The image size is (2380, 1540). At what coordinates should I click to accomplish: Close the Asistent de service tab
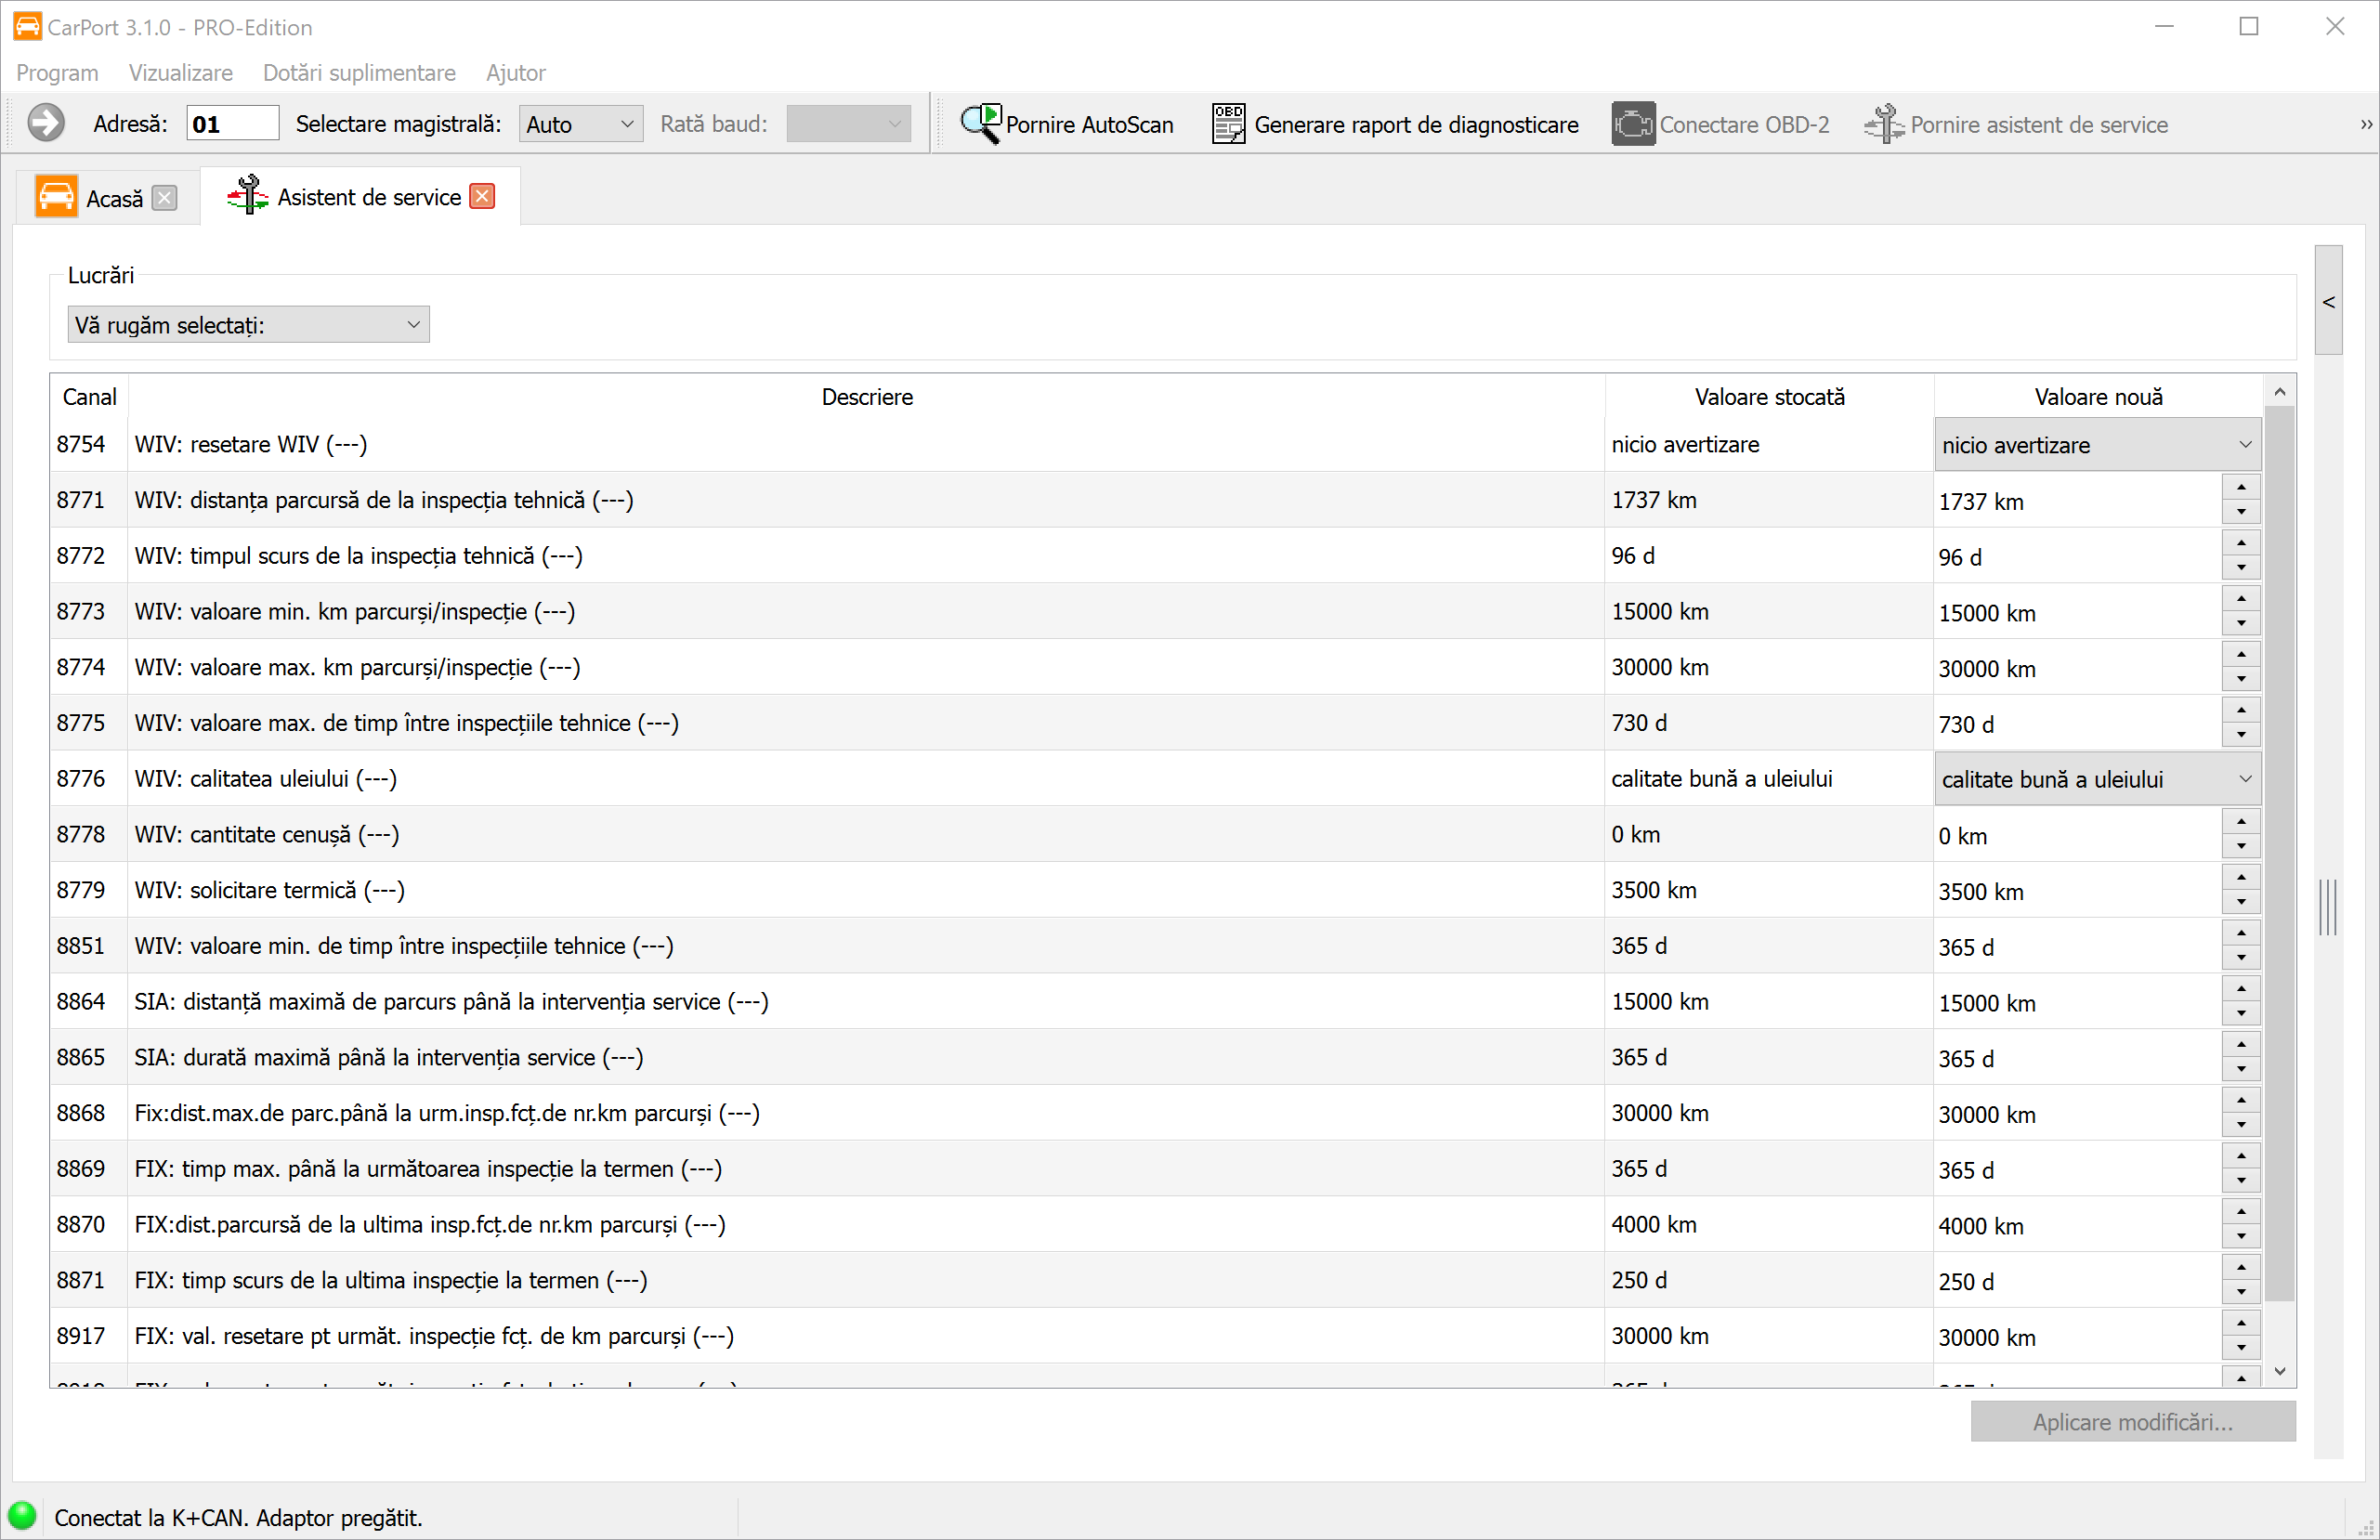pos(483,196)
